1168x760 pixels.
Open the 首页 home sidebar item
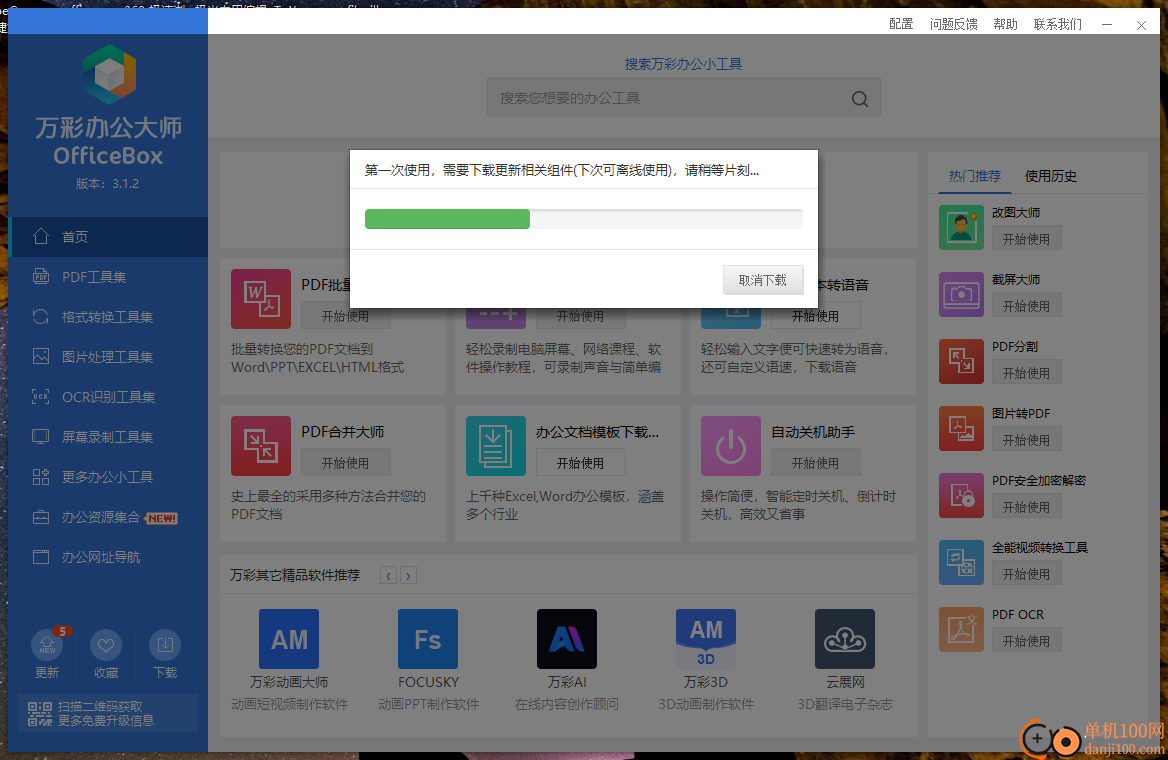click(x=109, y=237)
